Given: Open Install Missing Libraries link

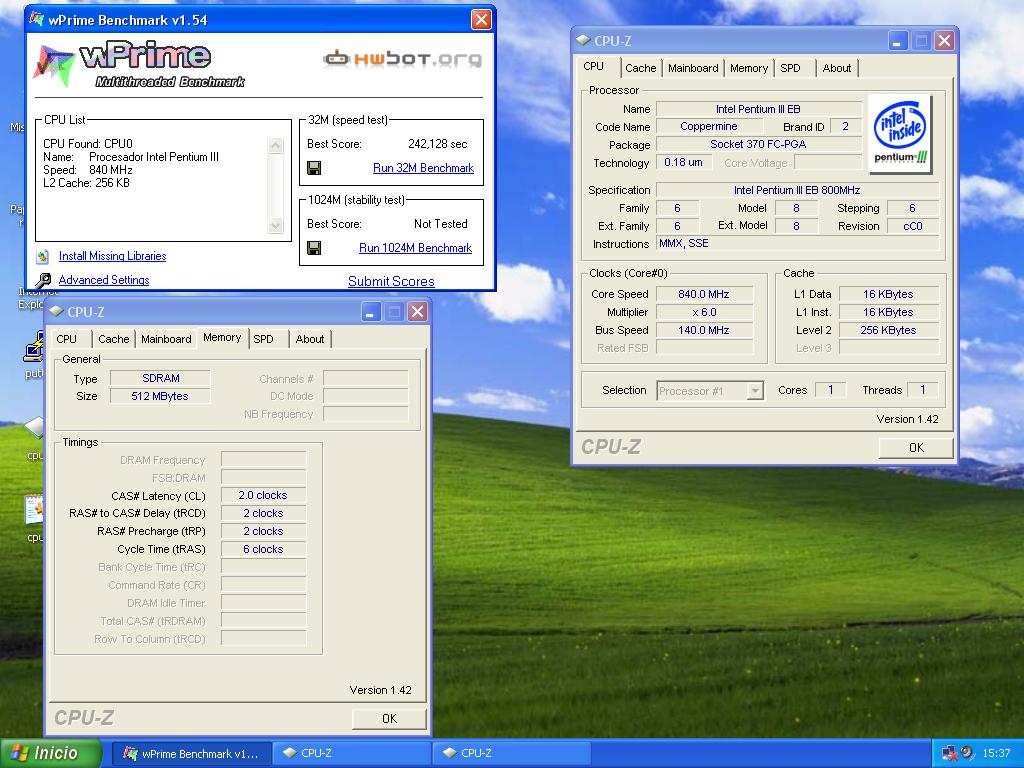Looking at the screenshot, I should [x=112, y=256].
